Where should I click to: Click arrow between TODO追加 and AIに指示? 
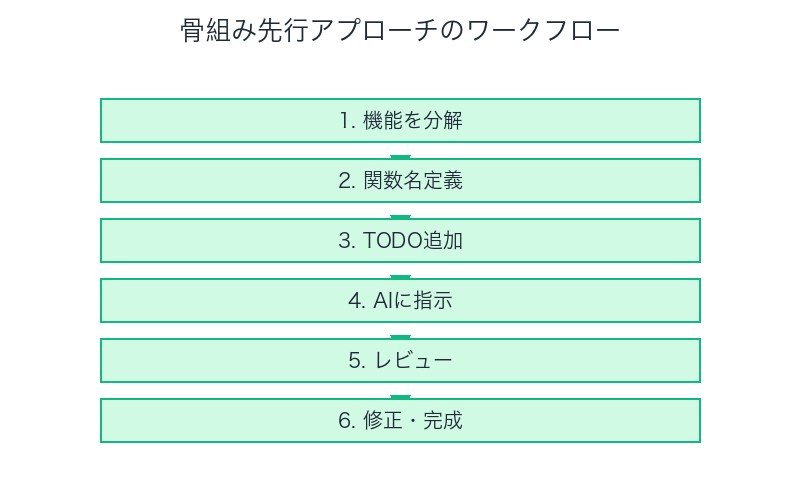400,276
